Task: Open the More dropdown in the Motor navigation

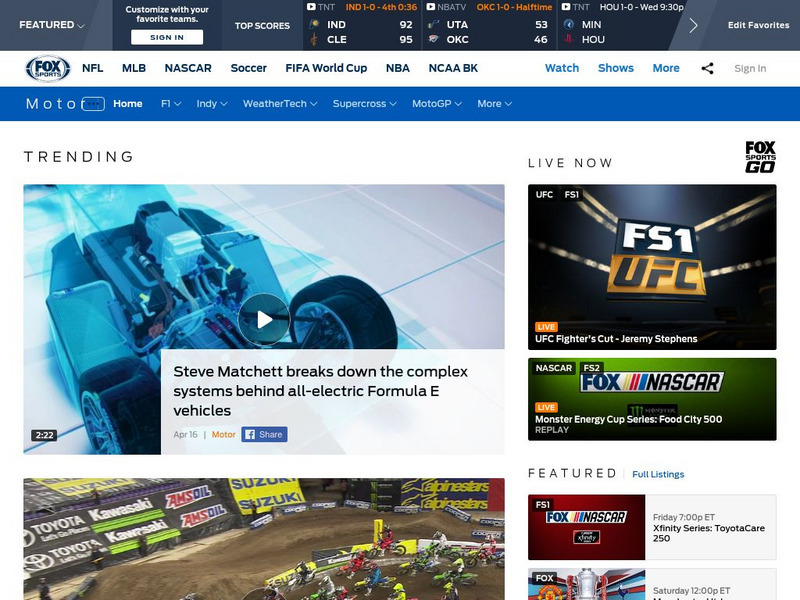Action: 492,102
